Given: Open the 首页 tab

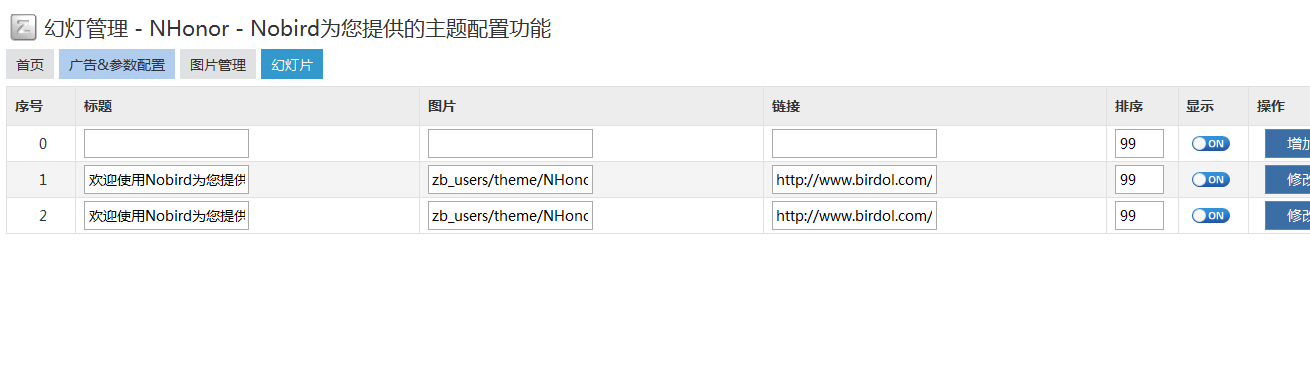Looking at the screenshot, I should [x=30, y=65].
